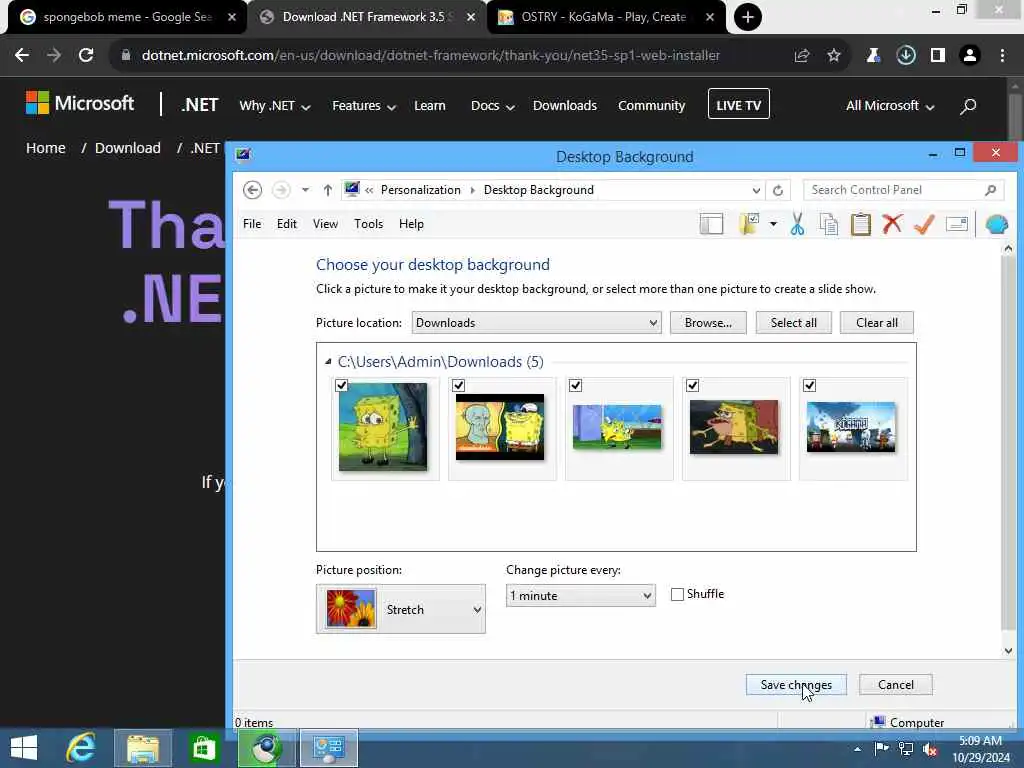The width and height of the screenshot is (1024, 768).
Task: Open the Windows Store taskbar icon
Action: tap(203, 748)
